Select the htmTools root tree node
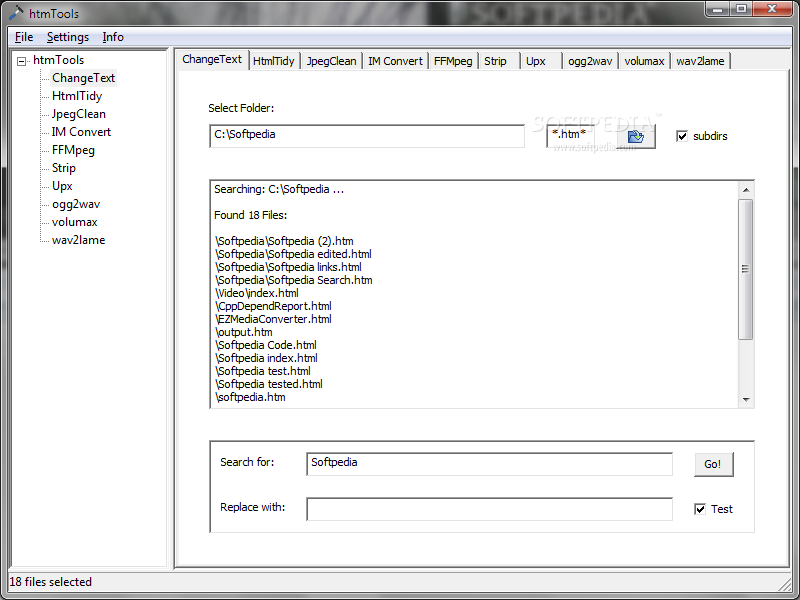 pos(58,60)
